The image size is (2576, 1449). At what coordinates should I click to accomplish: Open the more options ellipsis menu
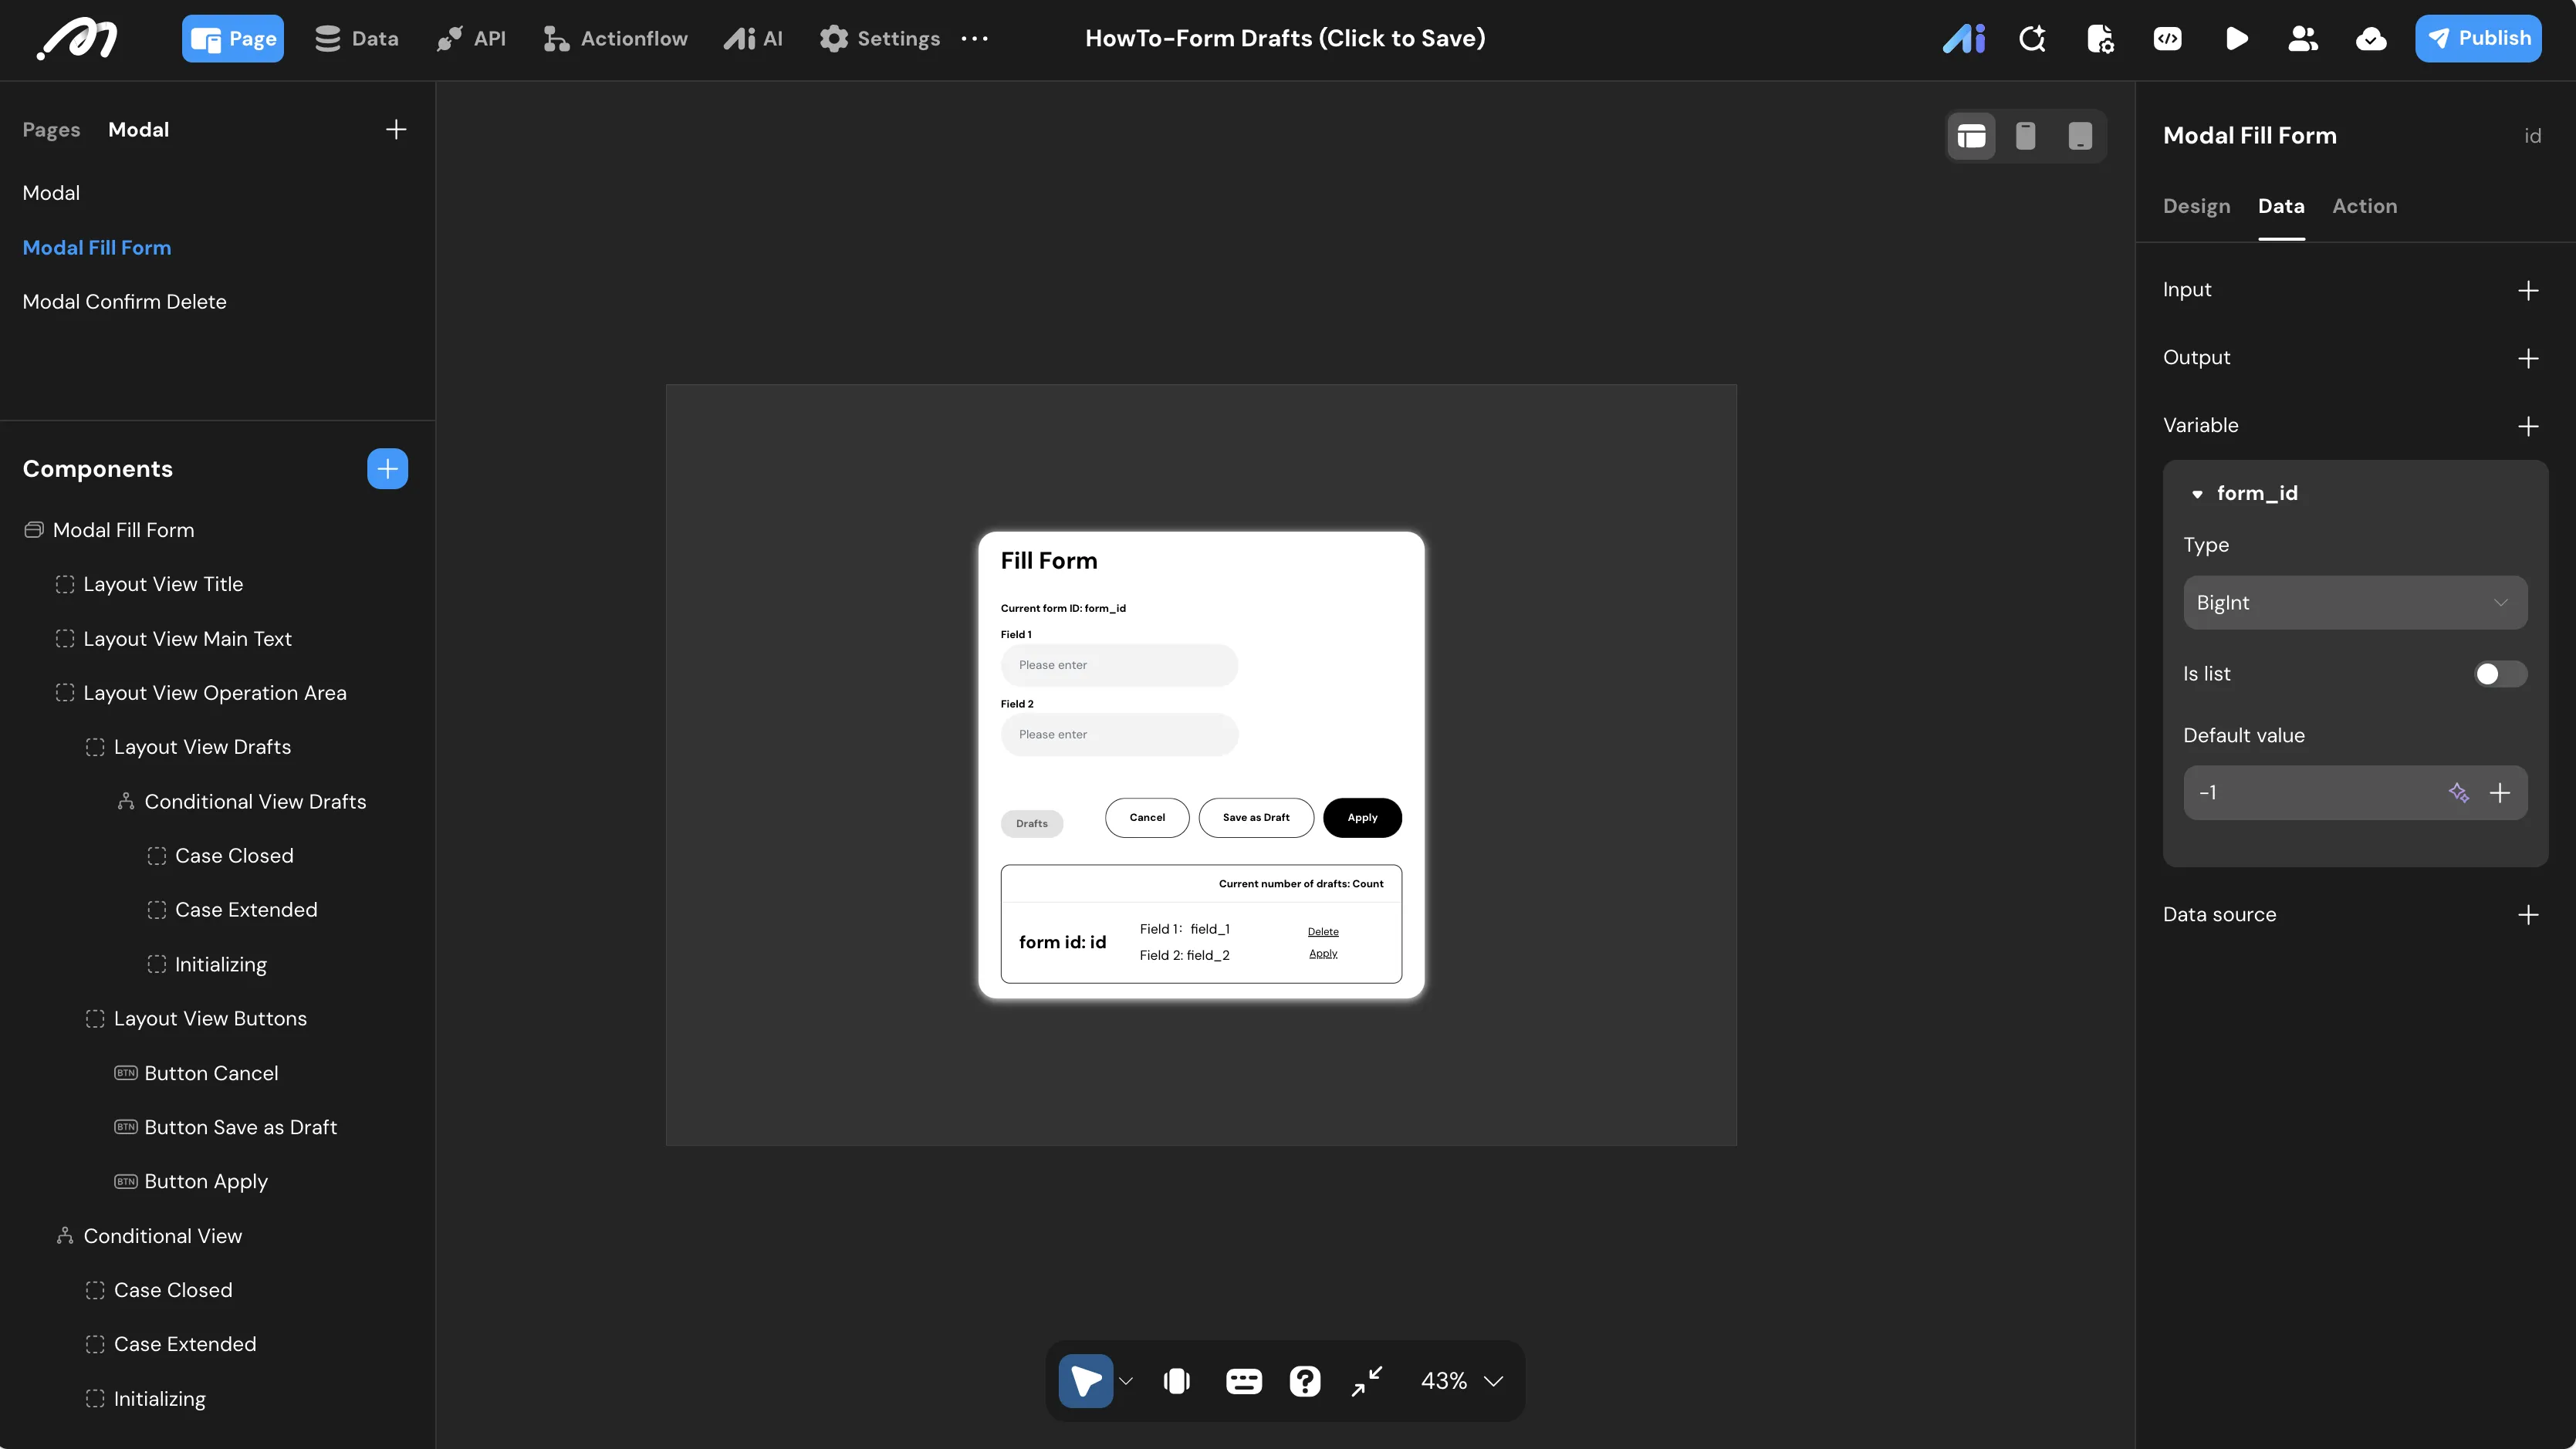(x=974, y=39)
